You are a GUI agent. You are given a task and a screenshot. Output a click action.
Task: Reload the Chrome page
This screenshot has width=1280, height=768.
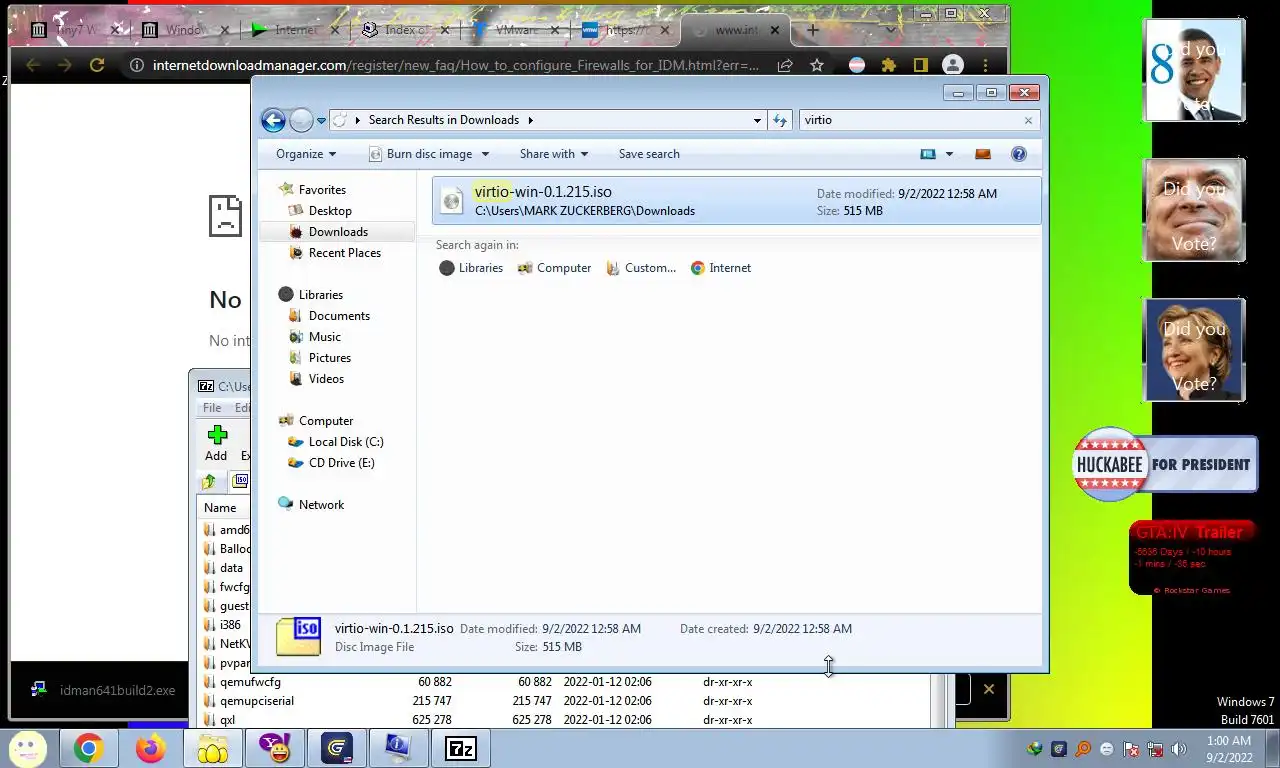pos(96,65)
